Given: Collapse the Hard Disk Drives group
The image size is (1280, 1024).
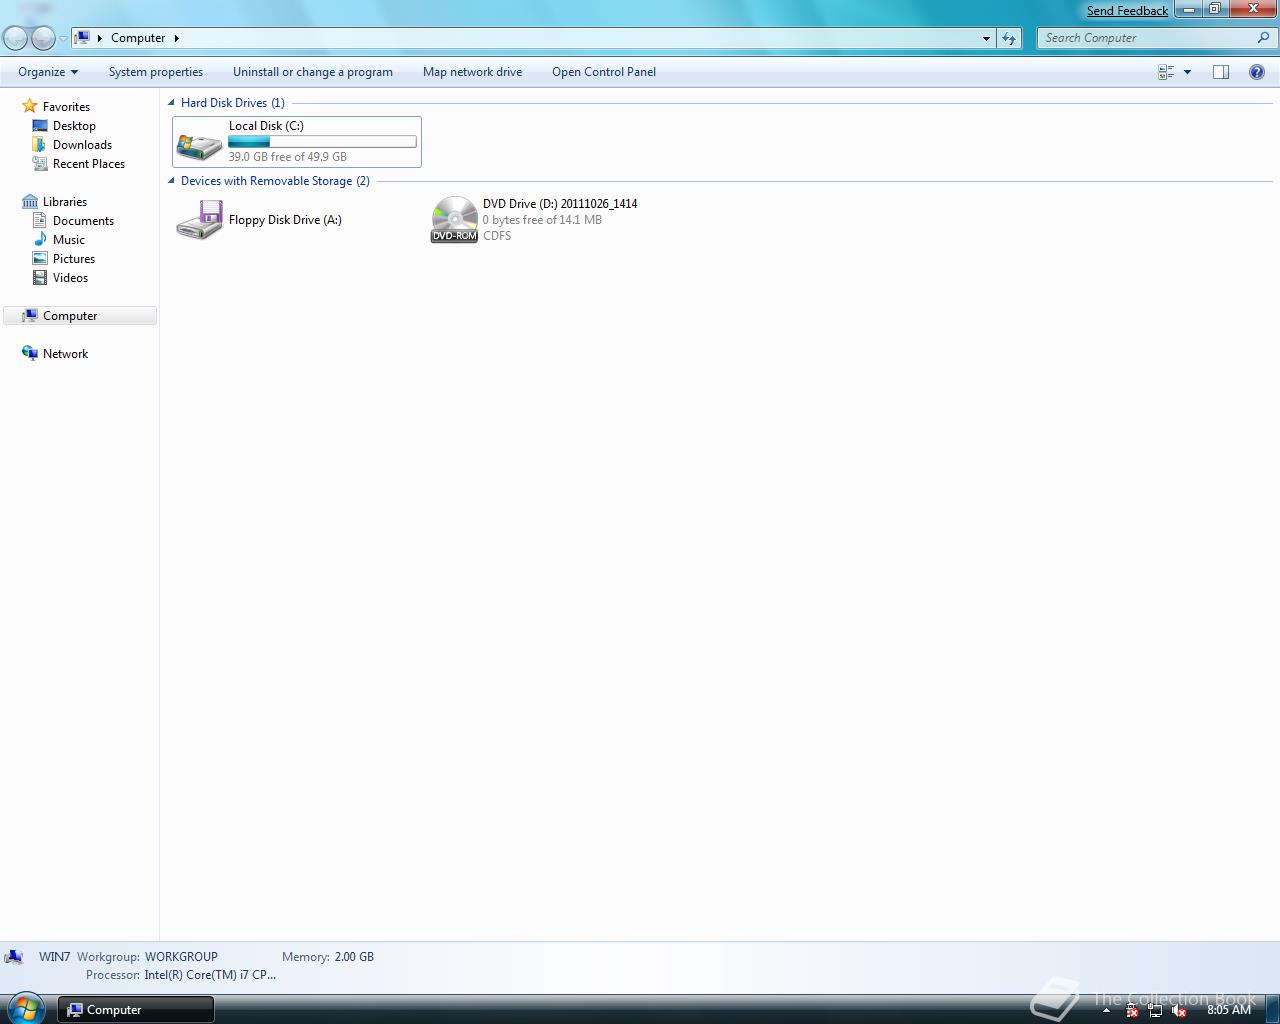Looking at the screenshot, I should coord(171,102).
